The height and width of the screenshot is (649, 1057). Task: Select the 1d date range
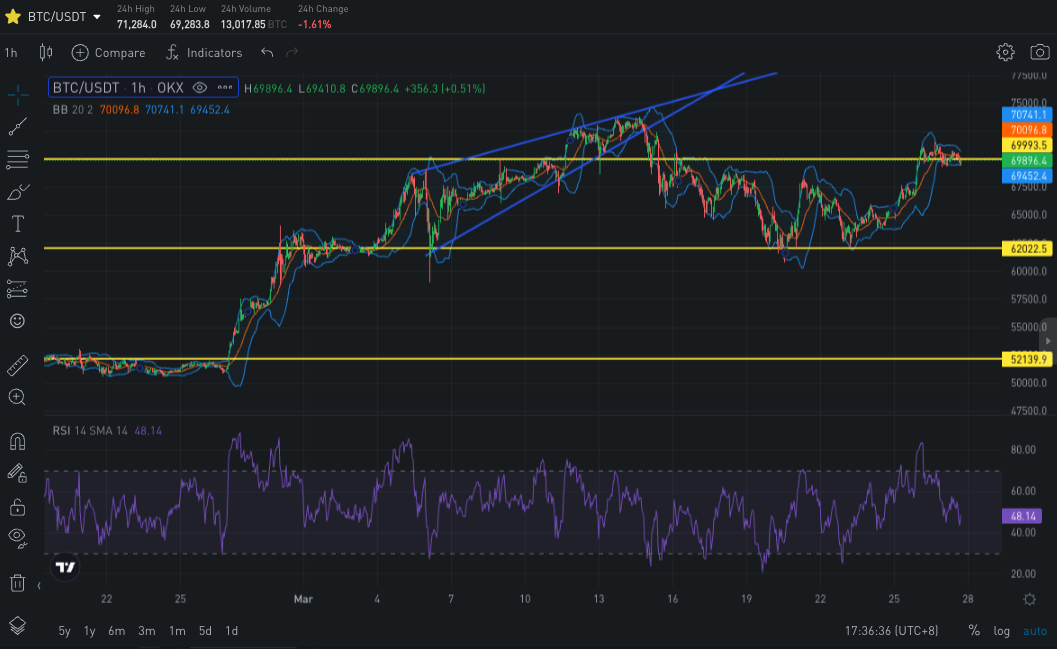[x=231, y=630]
